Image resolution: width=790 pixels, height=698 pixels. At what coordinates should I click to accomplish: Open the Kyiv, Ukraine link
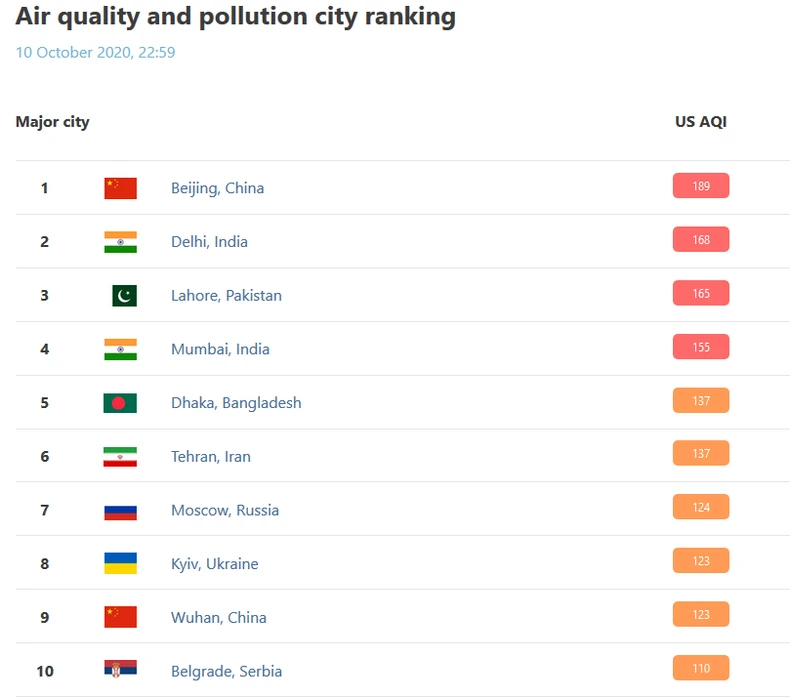coord(214,564)
